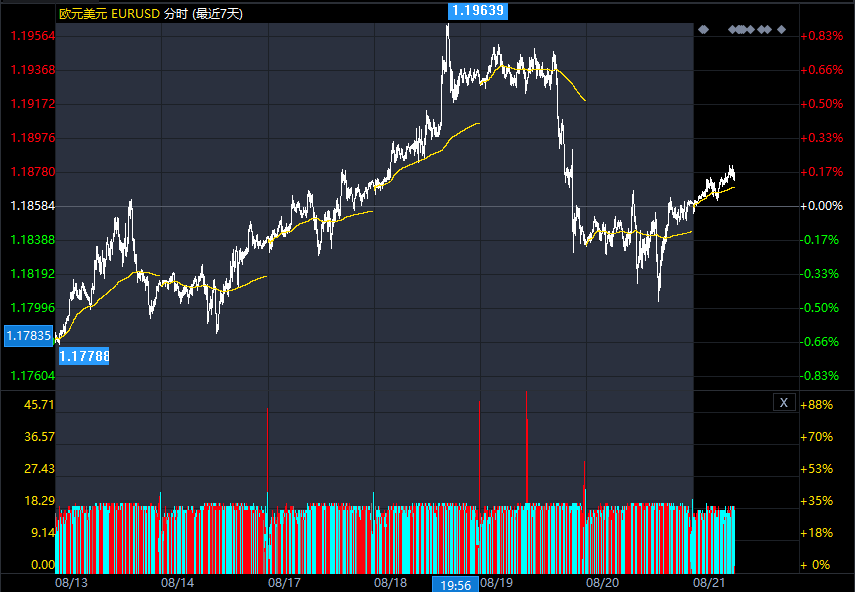
Task: Select the 08/17 date label
Action: pos(284,583)
